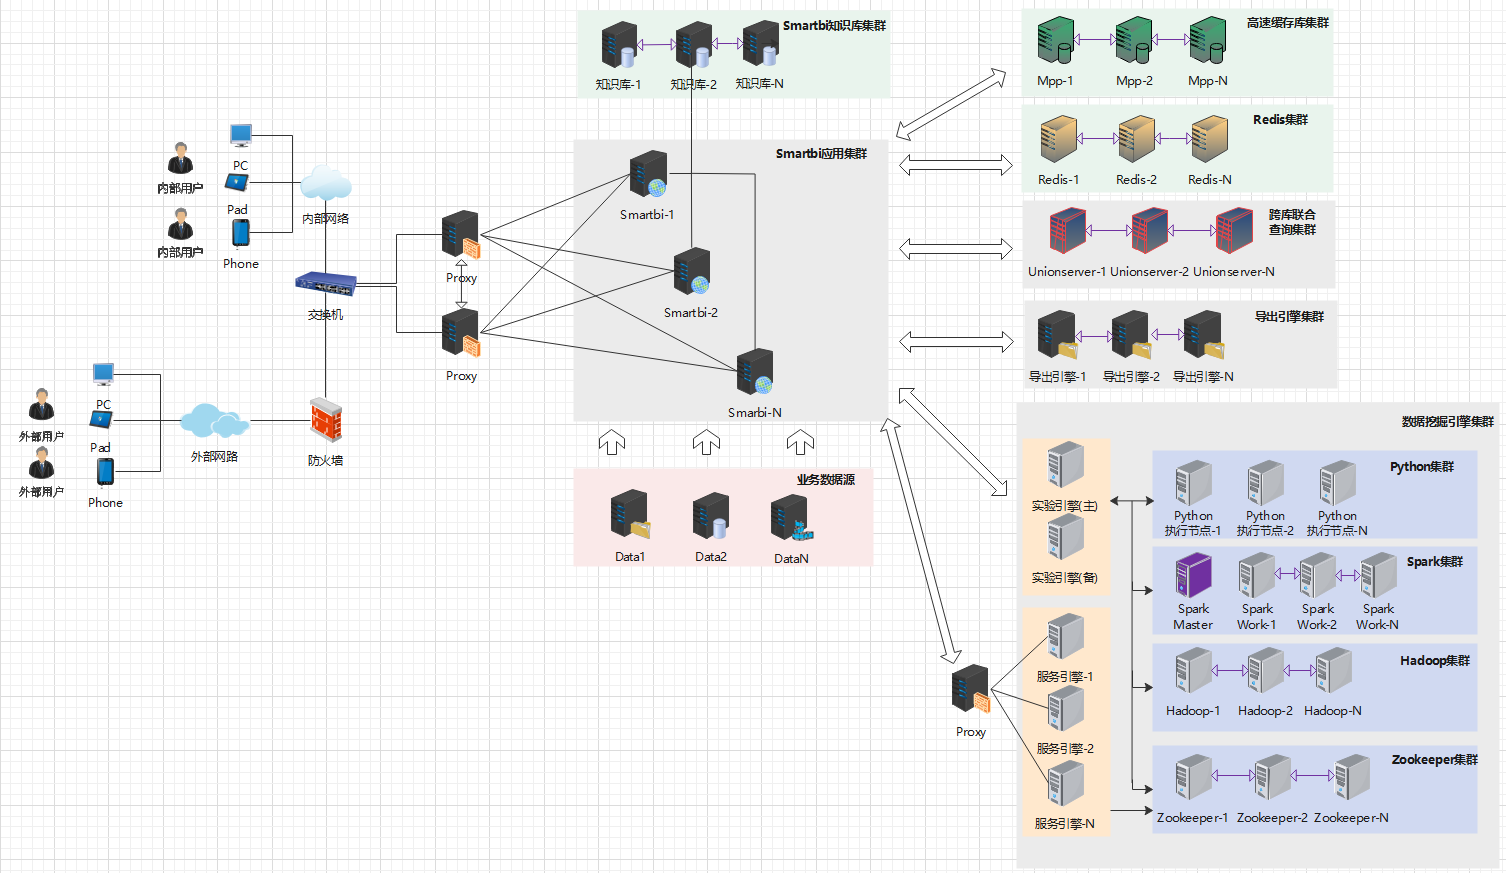Select the Redis集群 title label
This screenshot has width=1506, height=873.
point(1280,120)
